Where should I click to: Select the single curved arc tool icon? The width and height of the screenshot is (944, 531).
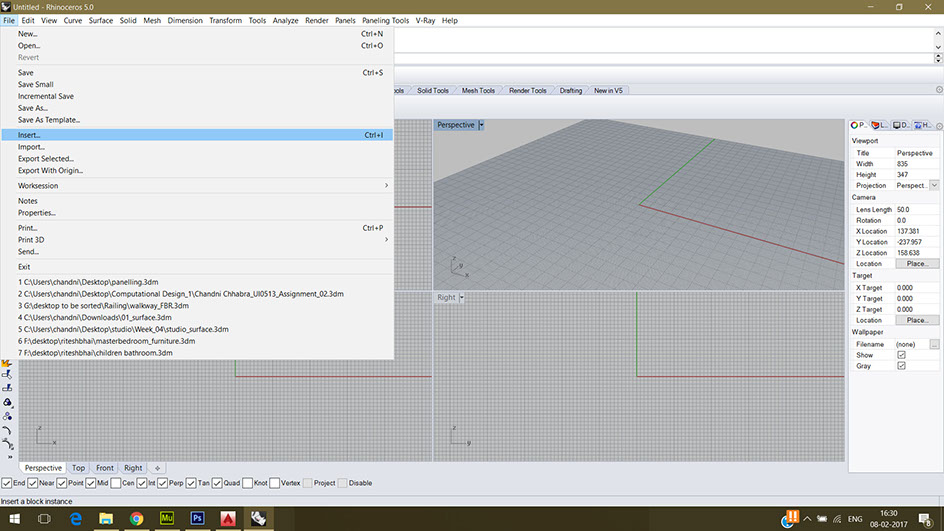coord(7,430)
